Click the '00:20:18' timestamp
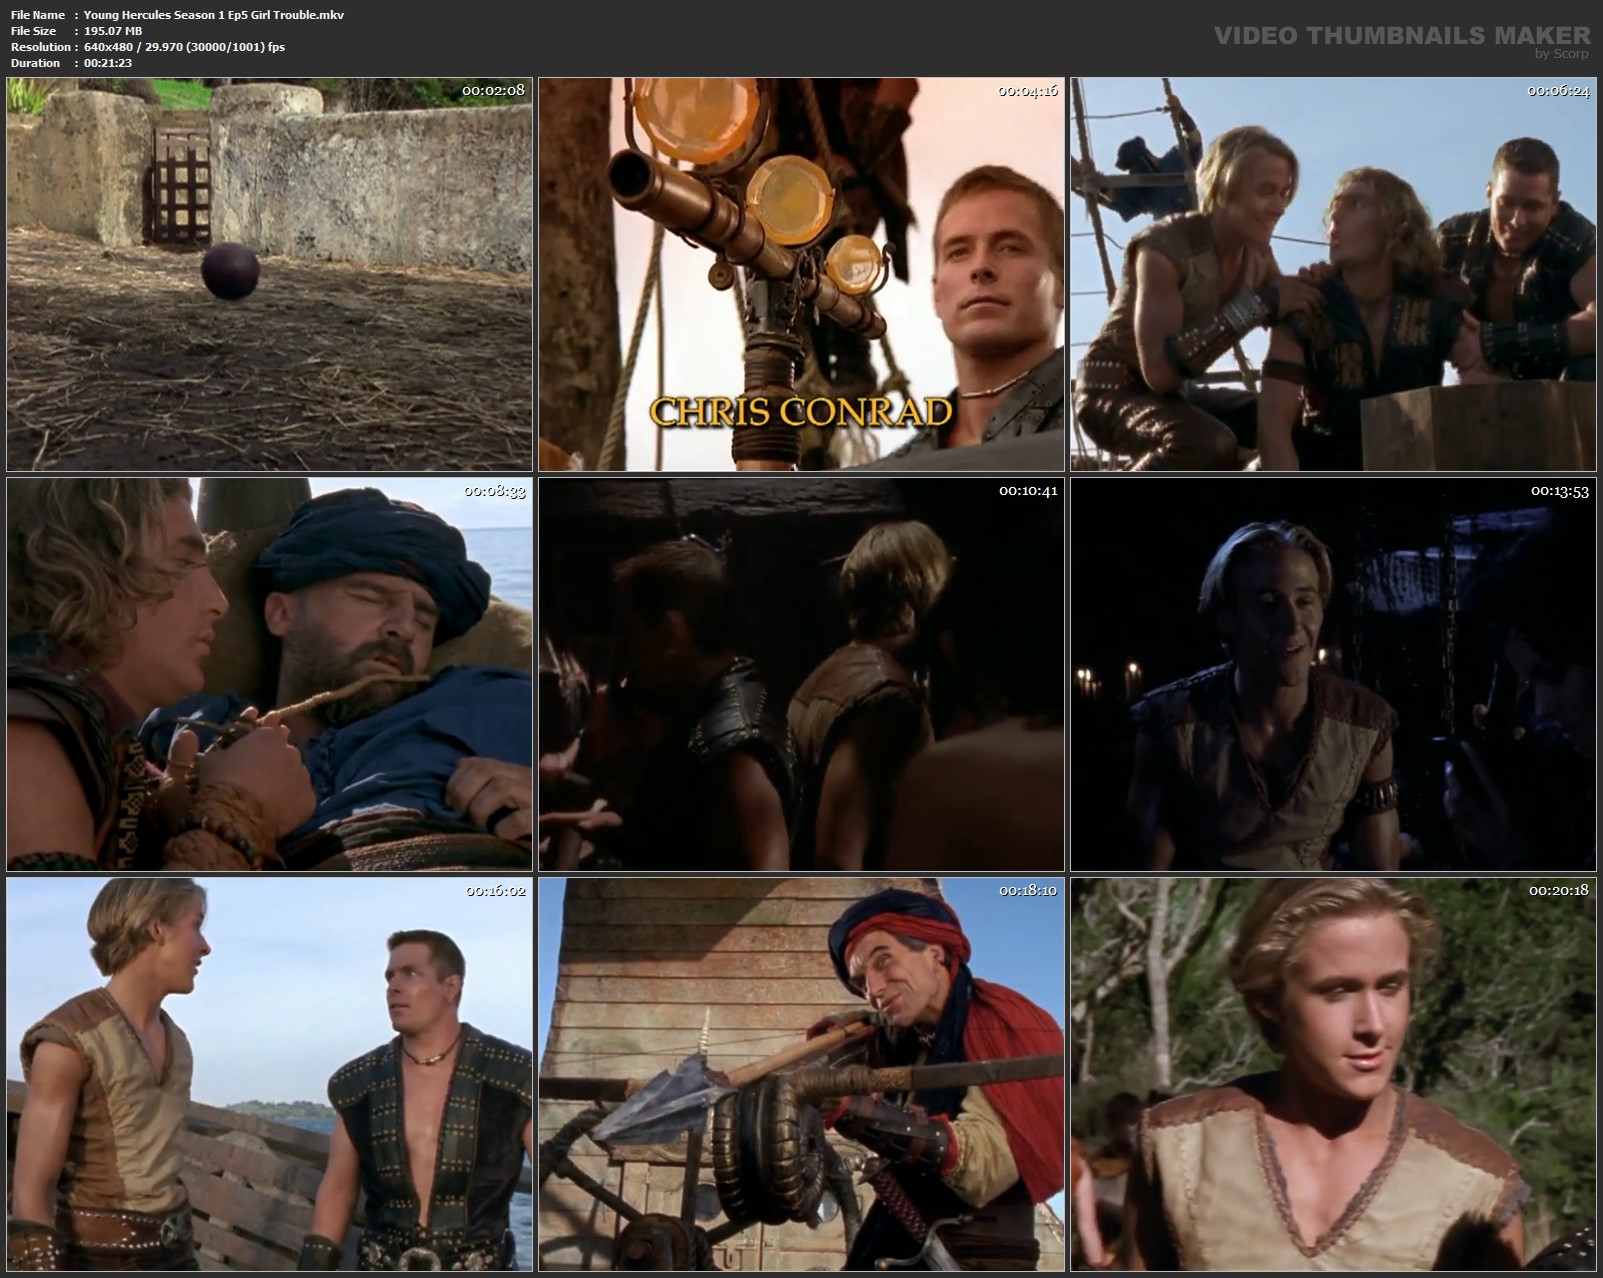Viewport: 1603px width, 1278px height. pyautogui.click(x=1559, y=891)
